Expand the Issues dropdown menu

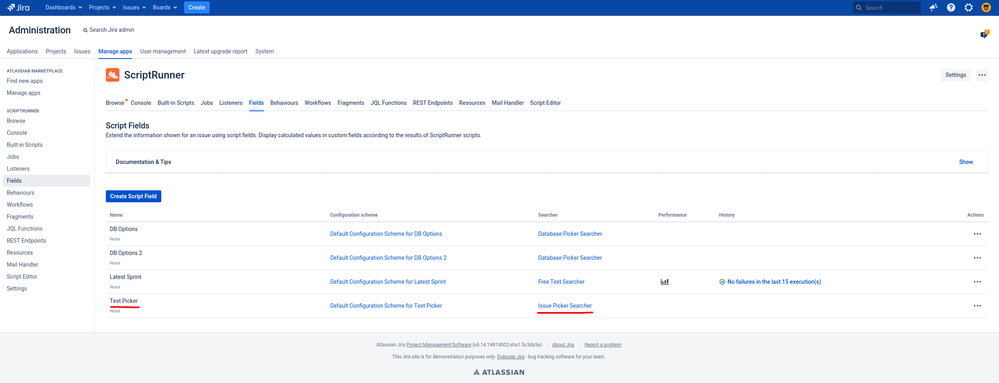pos(134,8)
